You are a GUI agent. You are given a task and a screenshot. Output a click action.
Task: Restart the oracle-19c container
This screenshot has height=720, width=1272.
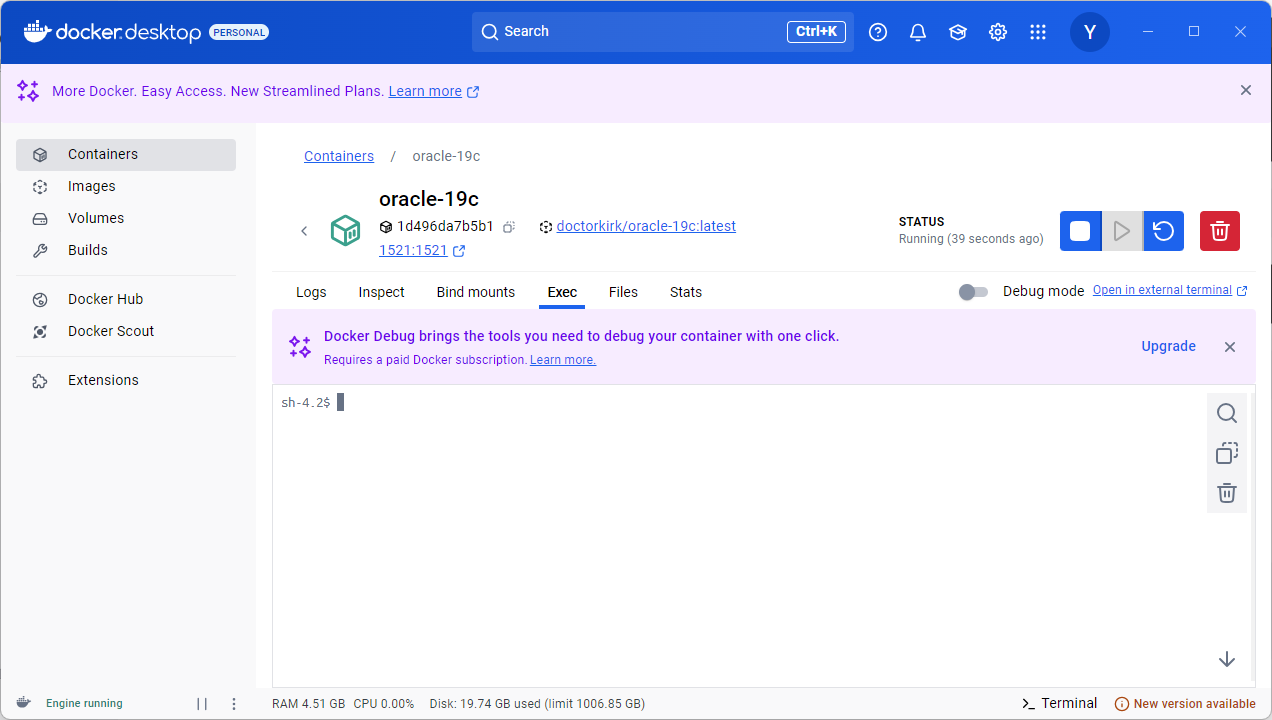coord(1163,231)
